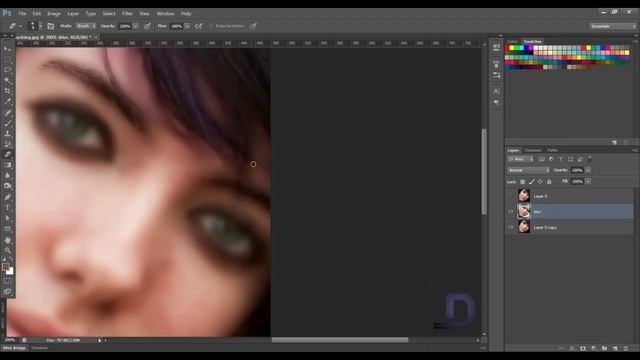
Task: Select the Horizontal Type tool
Action: 7,208
